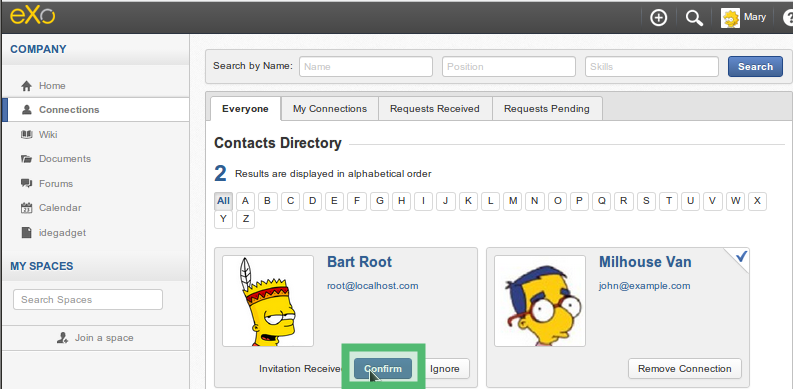This screenshot has width=793, height=389.
Task: Switch to My Connections tab
Action: pos(330,109)
